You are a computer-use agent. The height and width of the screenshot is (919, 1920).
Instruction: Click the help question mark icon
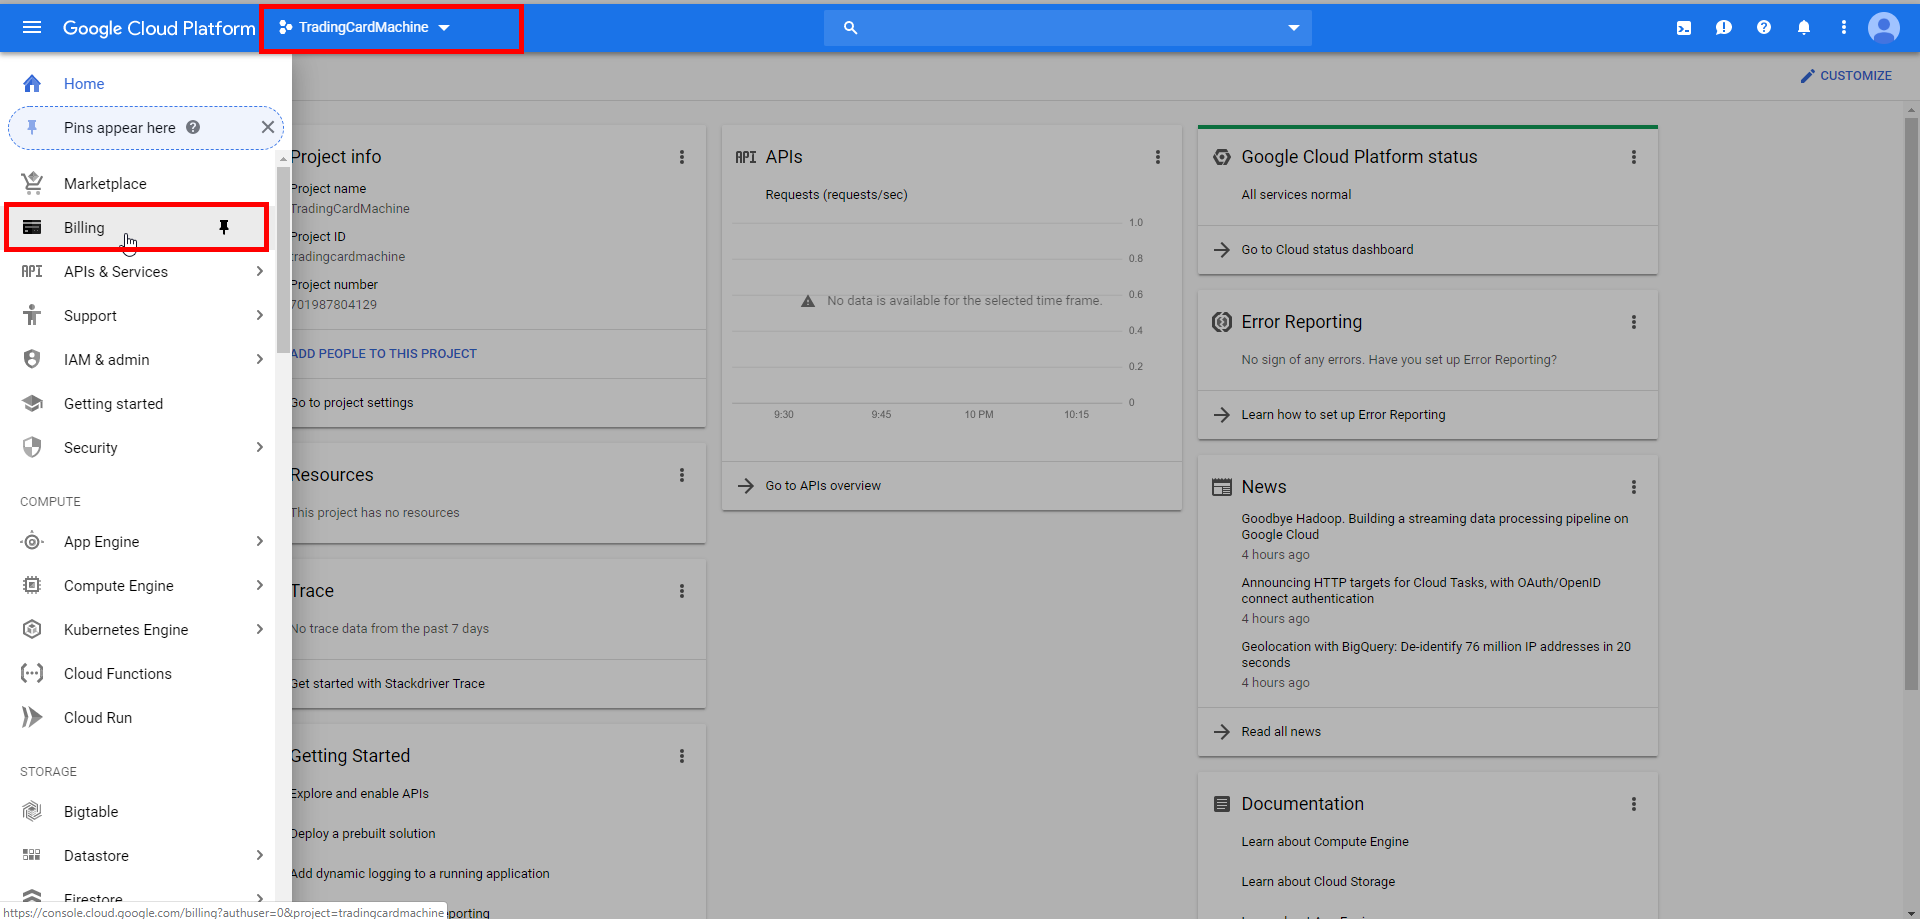click(x=1764, y=28)
